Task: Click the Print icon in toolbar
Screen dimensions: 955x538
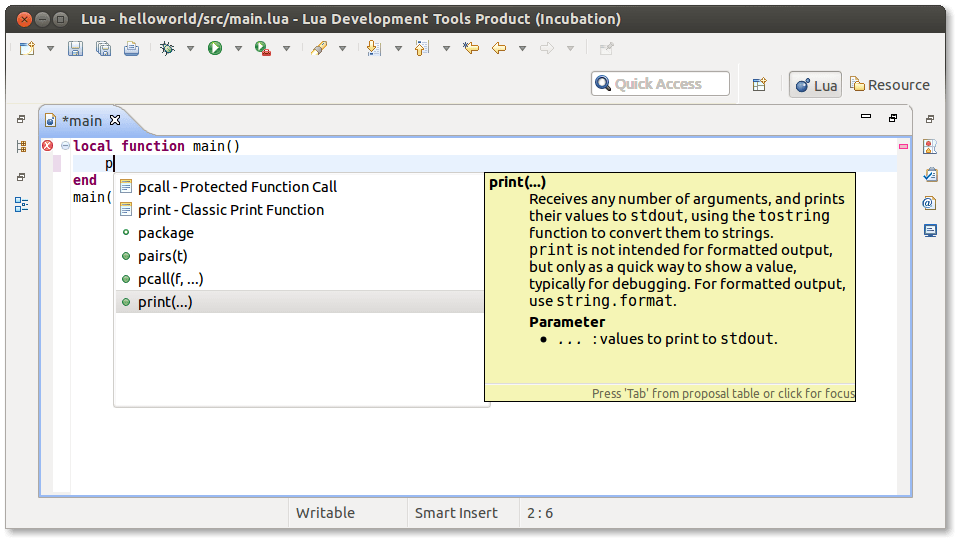Action: [x=132, y=48]
